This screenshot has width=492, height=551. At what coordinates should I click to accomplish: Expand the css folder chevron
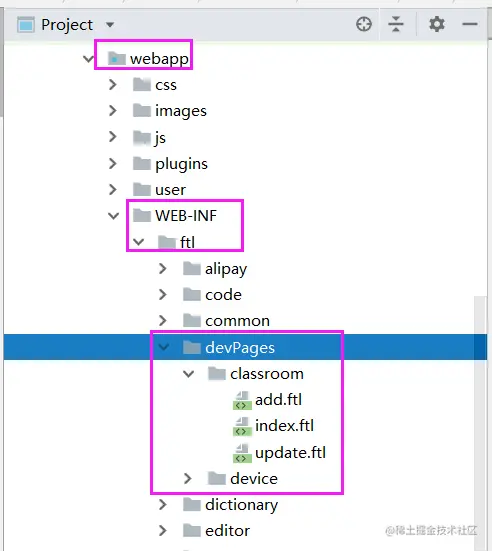[112, 85]
